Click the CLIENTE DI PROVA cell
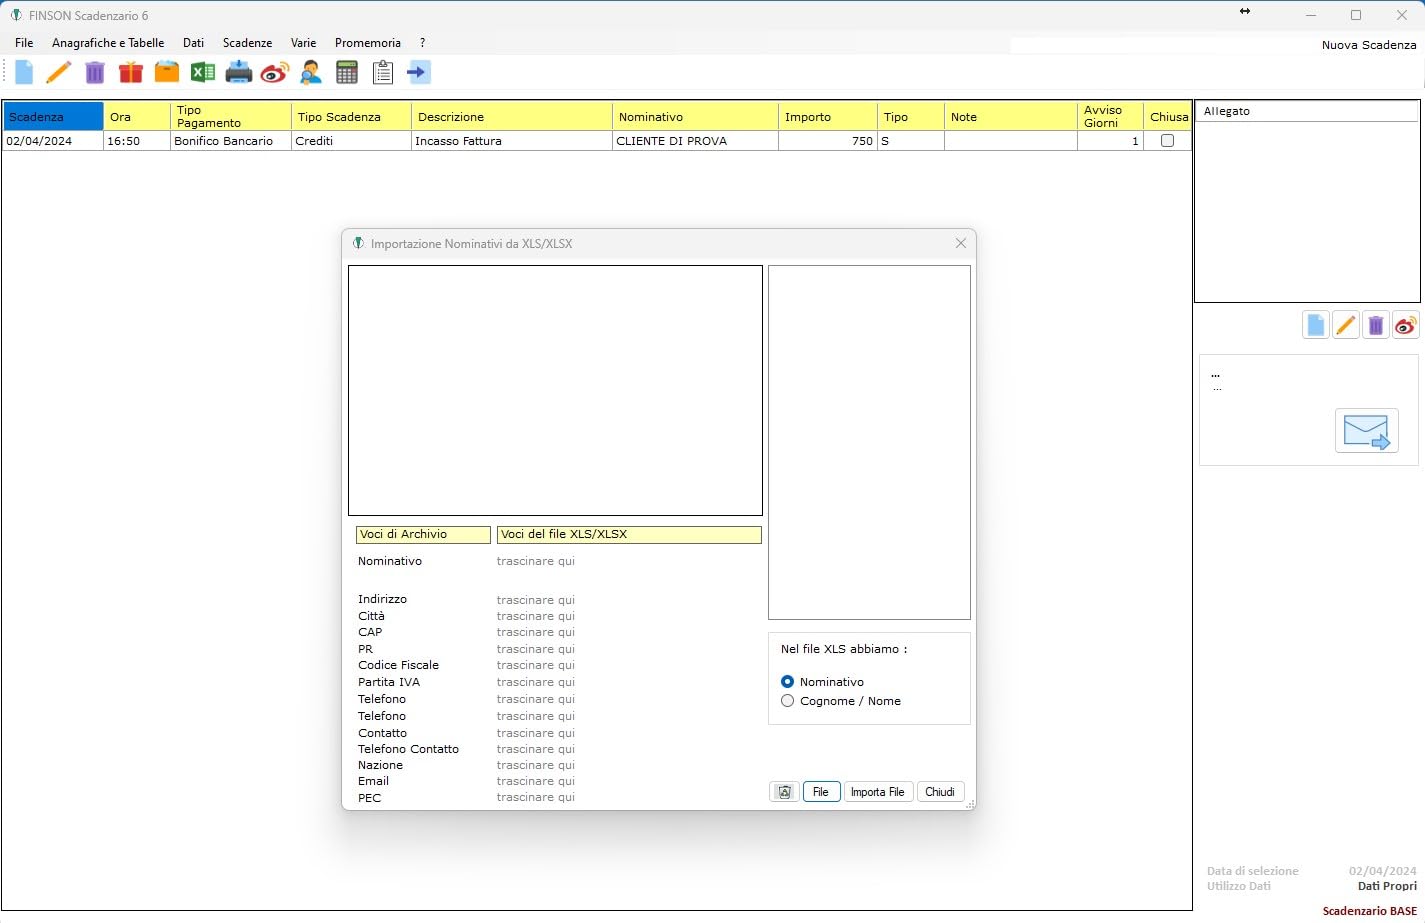1425x923 pixels. pos(695,141)
